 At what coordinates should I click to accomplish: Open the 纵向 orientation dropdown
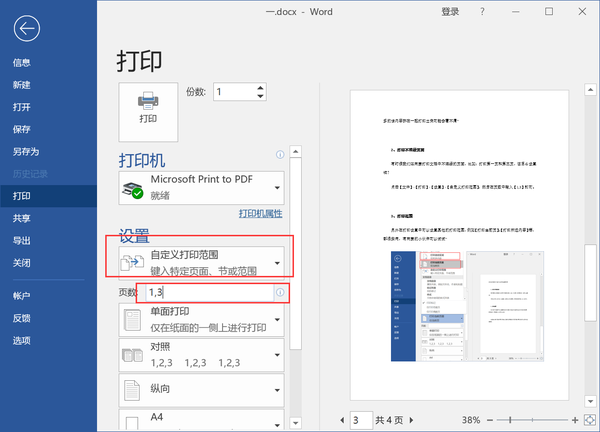[x=201, y=390]
